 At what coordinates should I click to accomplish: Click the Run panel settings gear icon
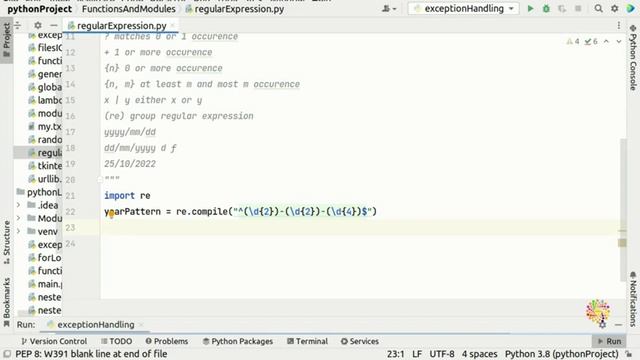603,325
